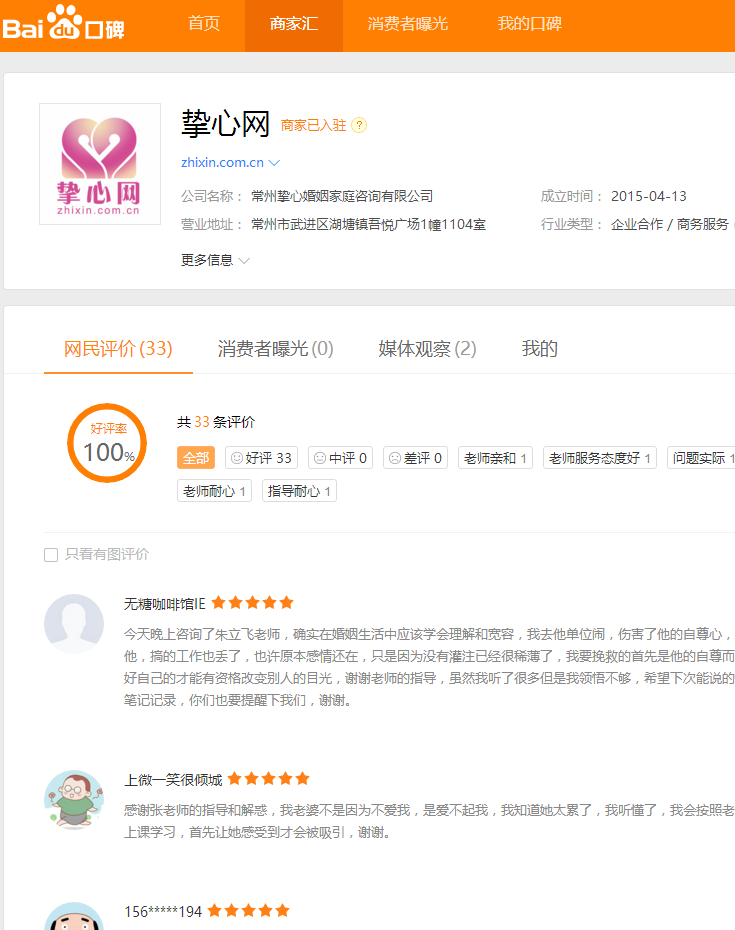Click the question mark help icon
This screenshot has width=735, height=930.
pyautogui.click(x=359, y=125)
